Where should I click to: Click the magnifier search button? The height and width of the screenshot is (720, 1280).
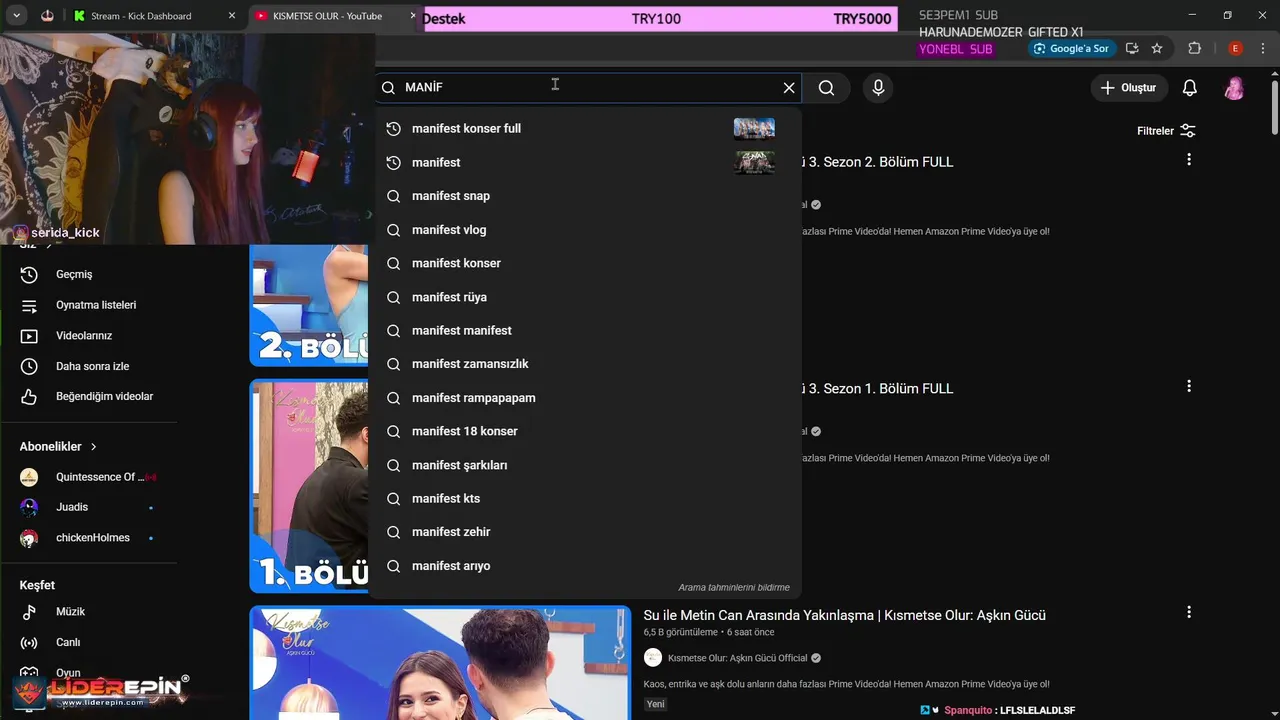826,88
